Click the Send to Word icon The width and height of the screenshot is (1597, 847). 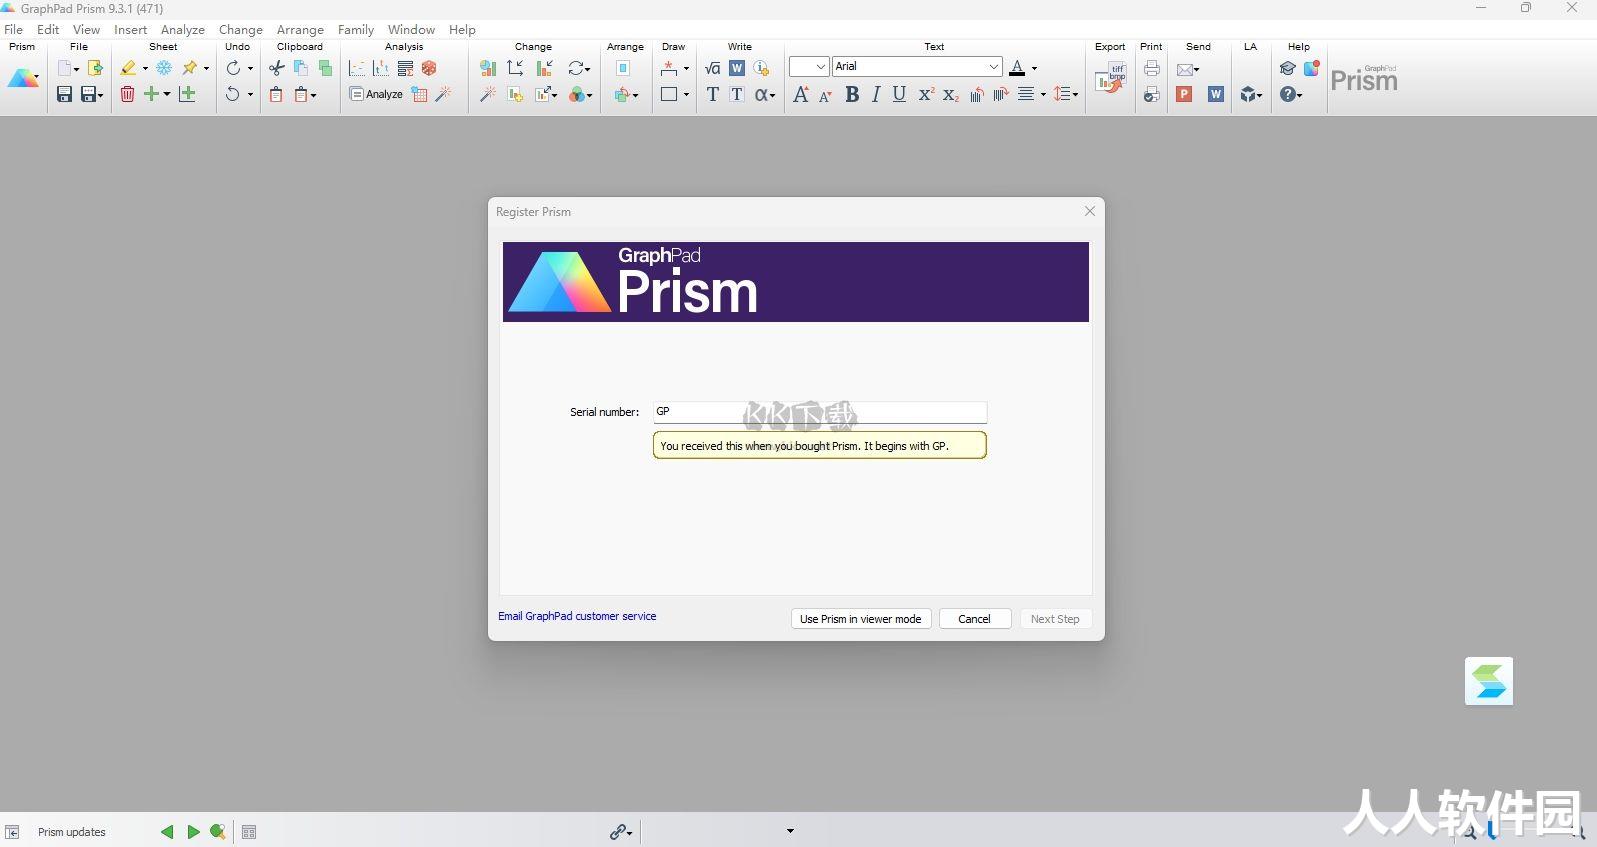pos(1216,94)
